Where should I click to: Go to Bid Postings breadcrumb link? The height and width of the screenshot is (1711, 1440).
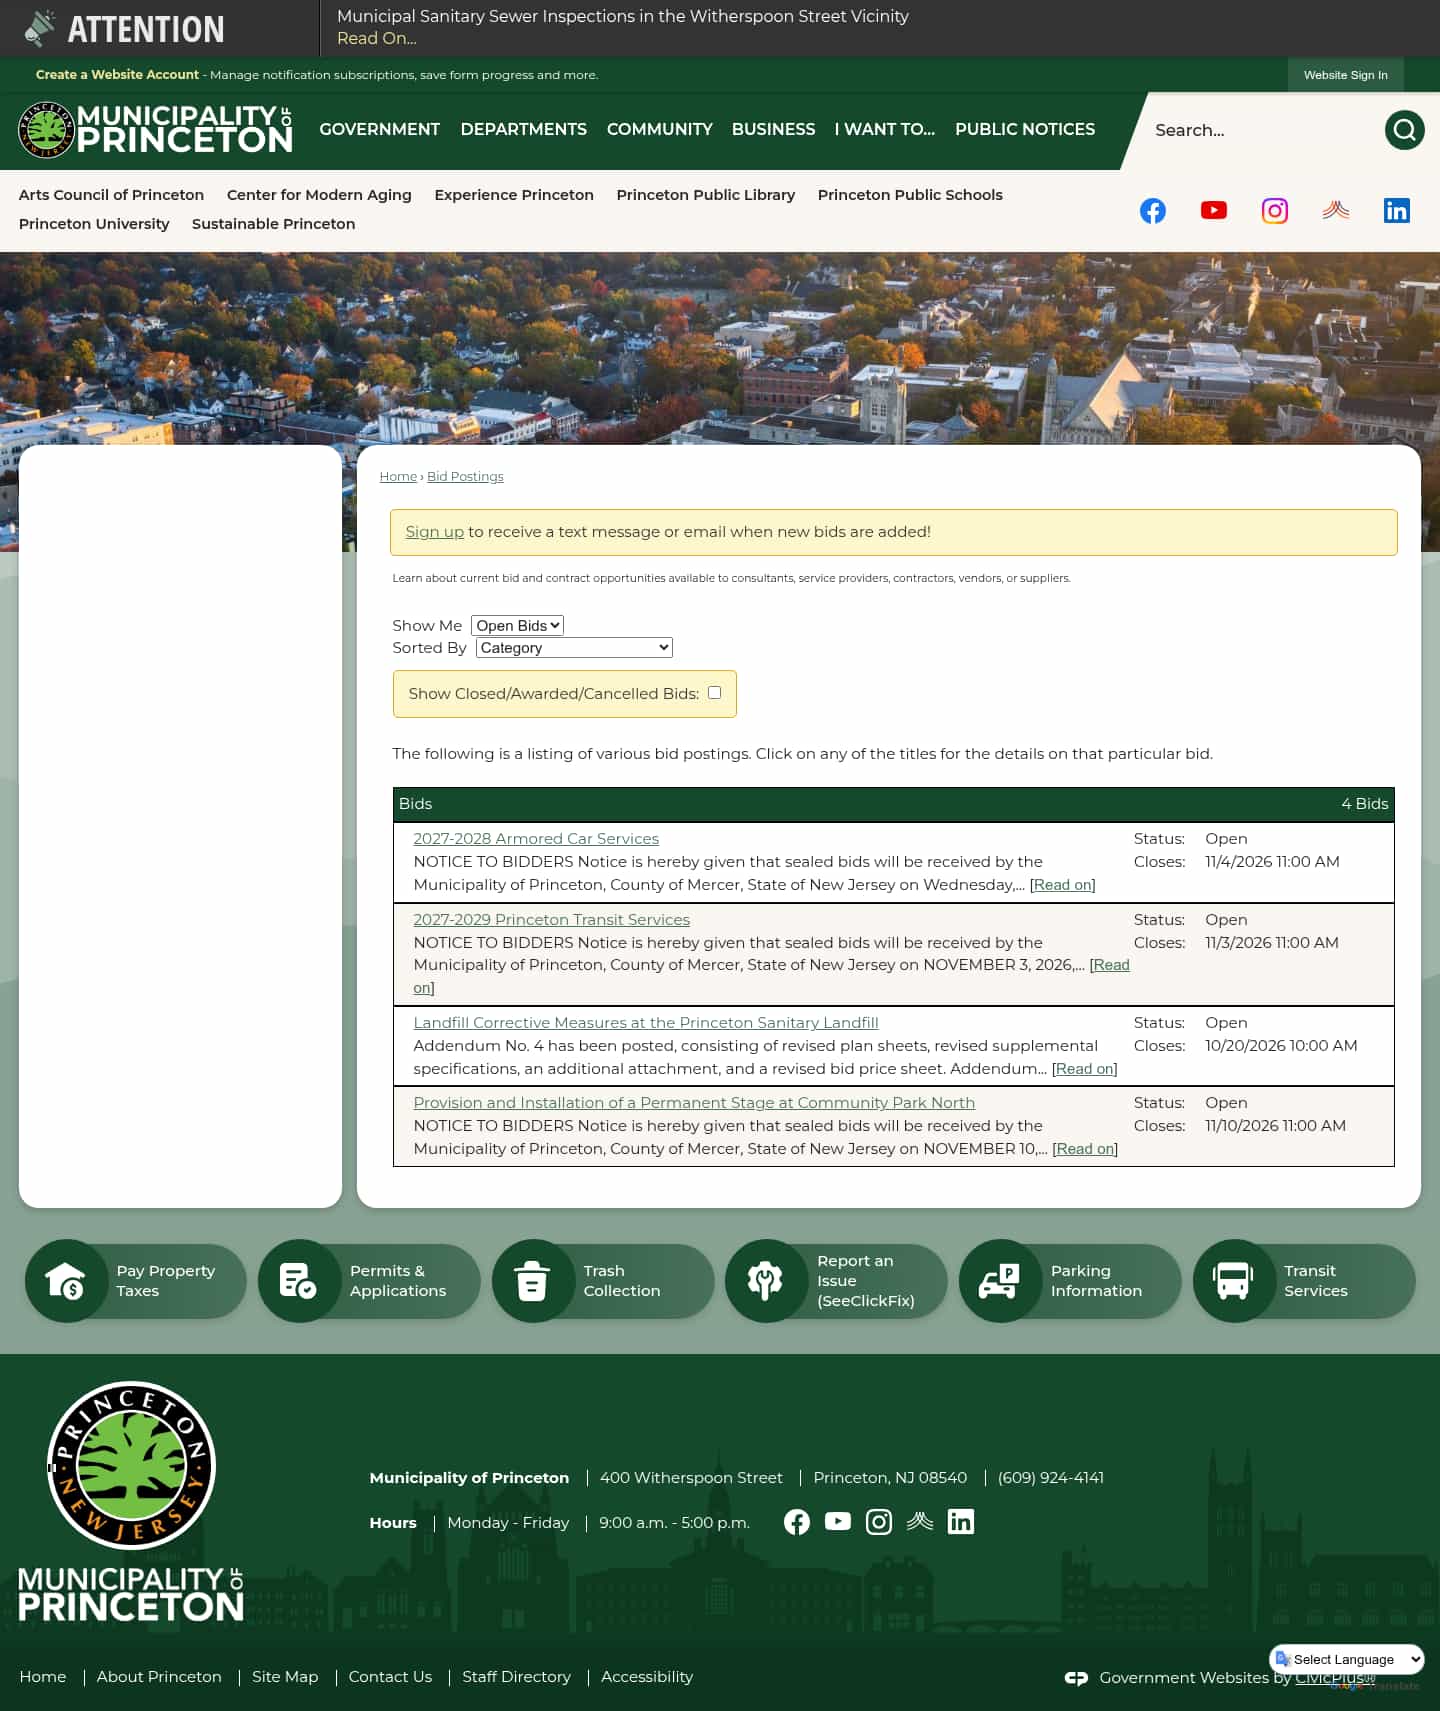click(x=465, y=477)
